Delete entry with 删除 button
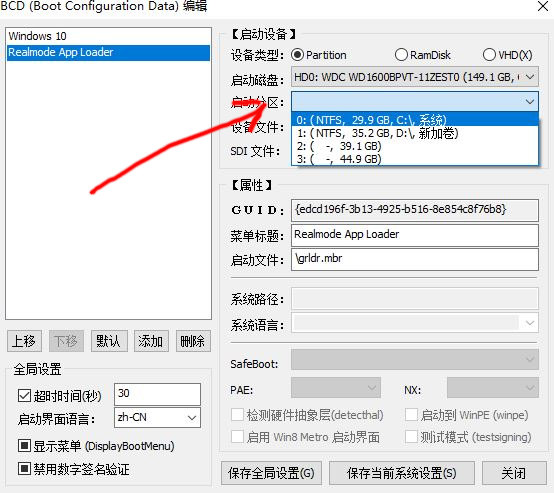 pyautogui.click(x=193, y=341)
